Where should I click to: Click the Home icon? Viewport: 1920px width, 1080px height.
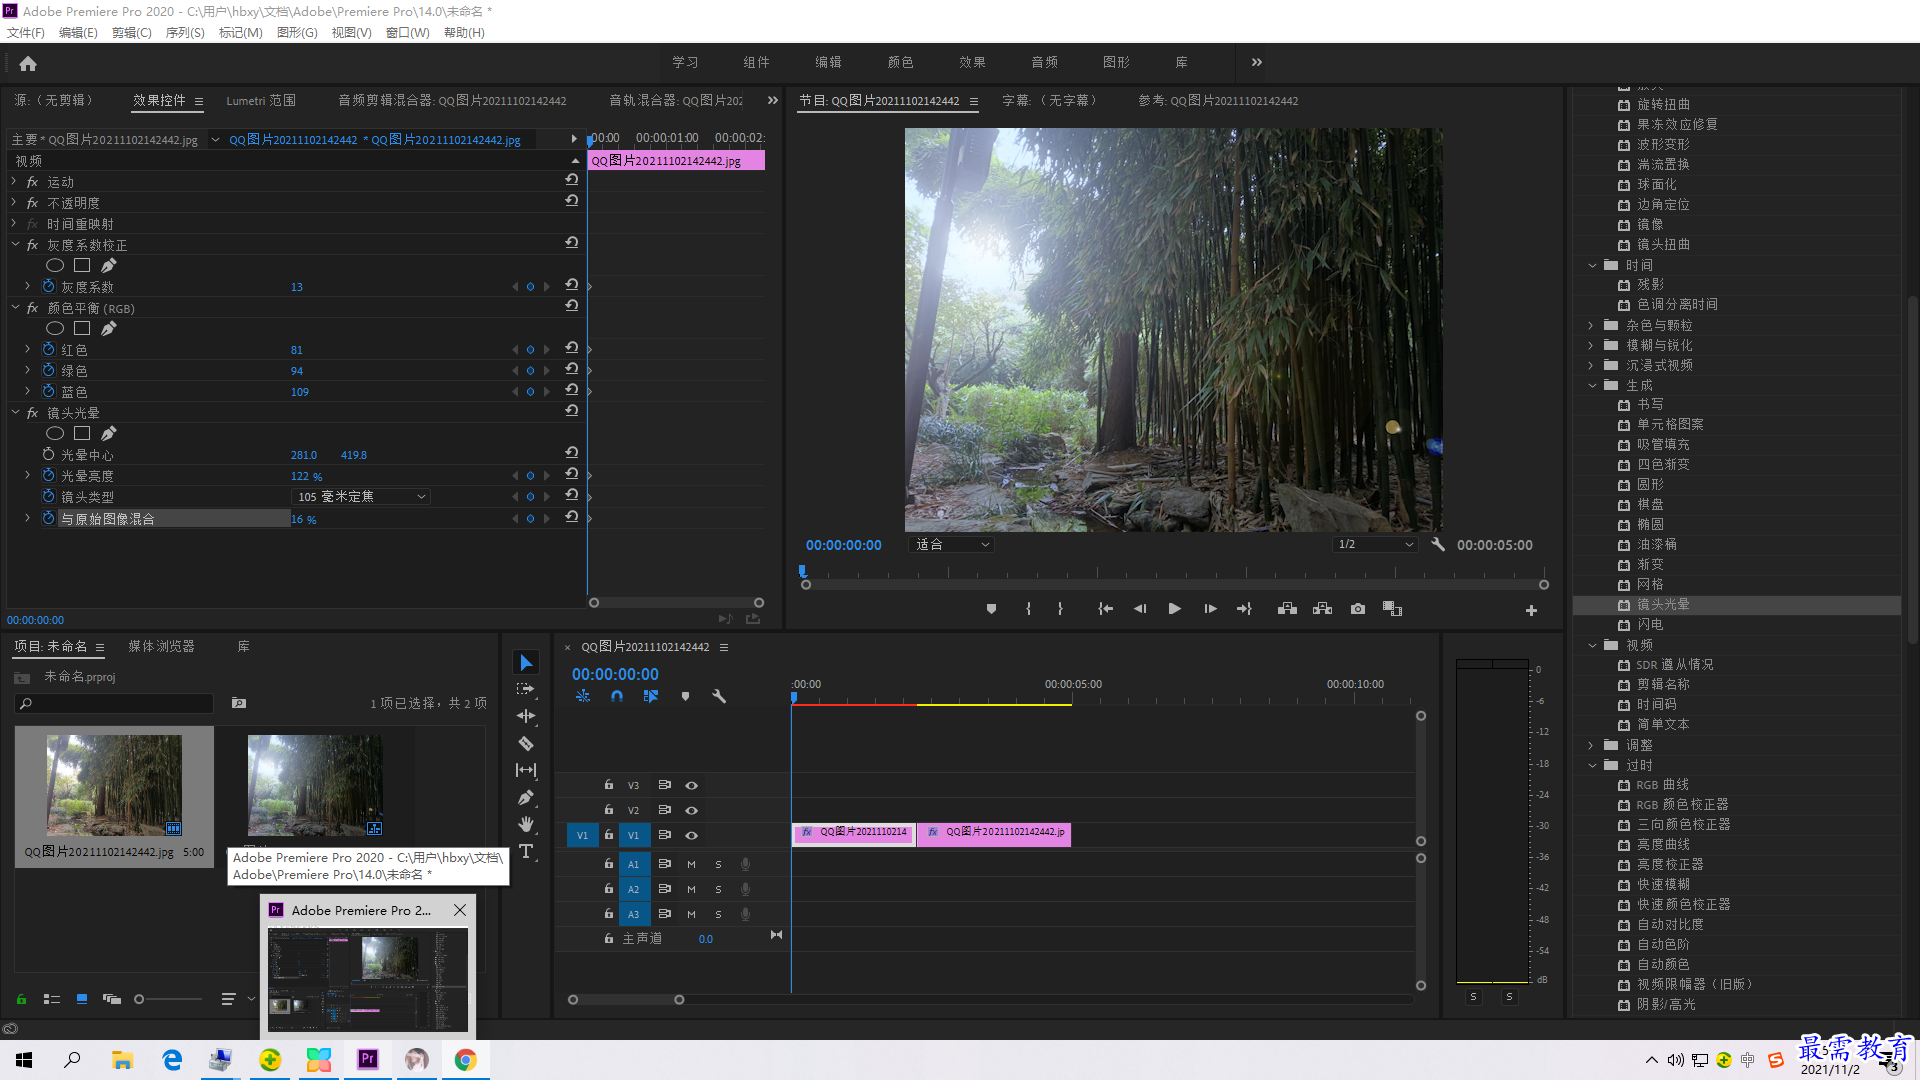click(x=28, y=63)
